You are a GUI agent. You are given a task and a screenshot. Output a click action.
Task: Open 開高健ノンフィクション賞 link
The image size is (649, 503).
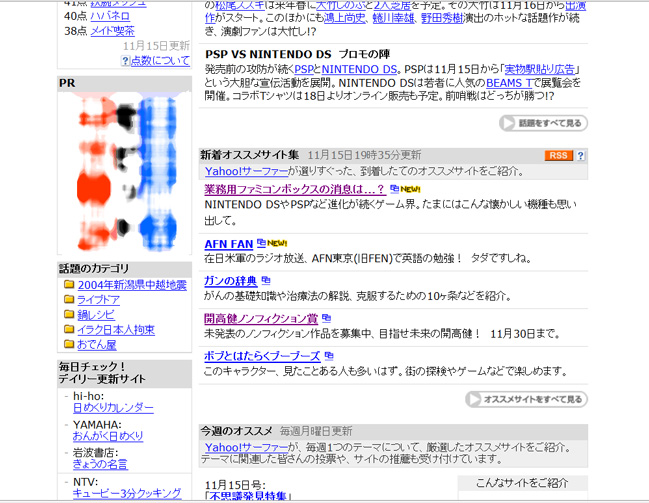click(261, 319)
